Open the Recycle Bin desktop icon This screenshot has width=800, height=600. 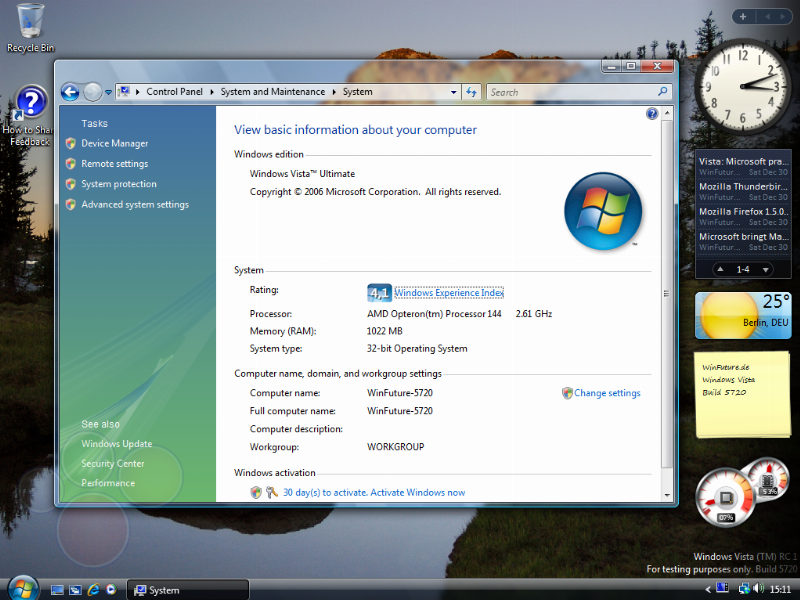pyautogui.click(x=30, y=28)
